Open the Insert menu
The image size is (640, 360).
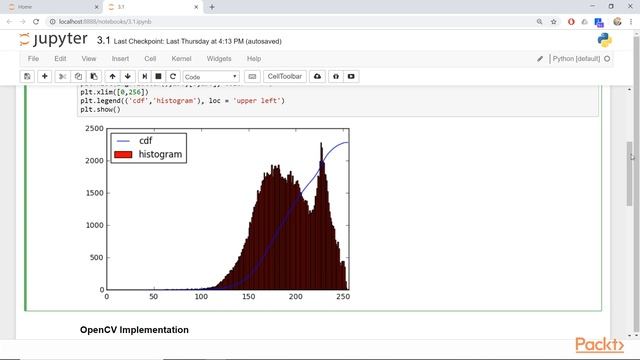pyautogui.click(x=120, y=59)
